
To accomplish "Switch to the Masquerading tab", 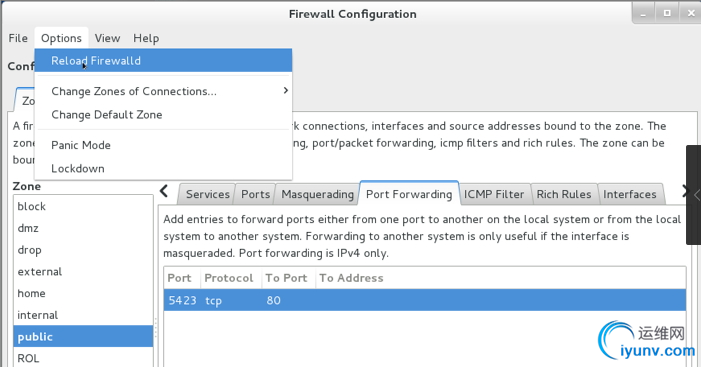I will coord(317,194).
